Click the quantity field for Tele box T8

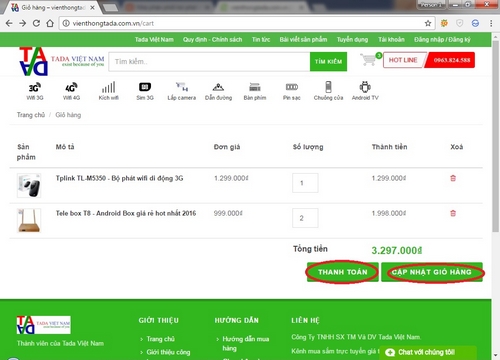pos(305,218)
